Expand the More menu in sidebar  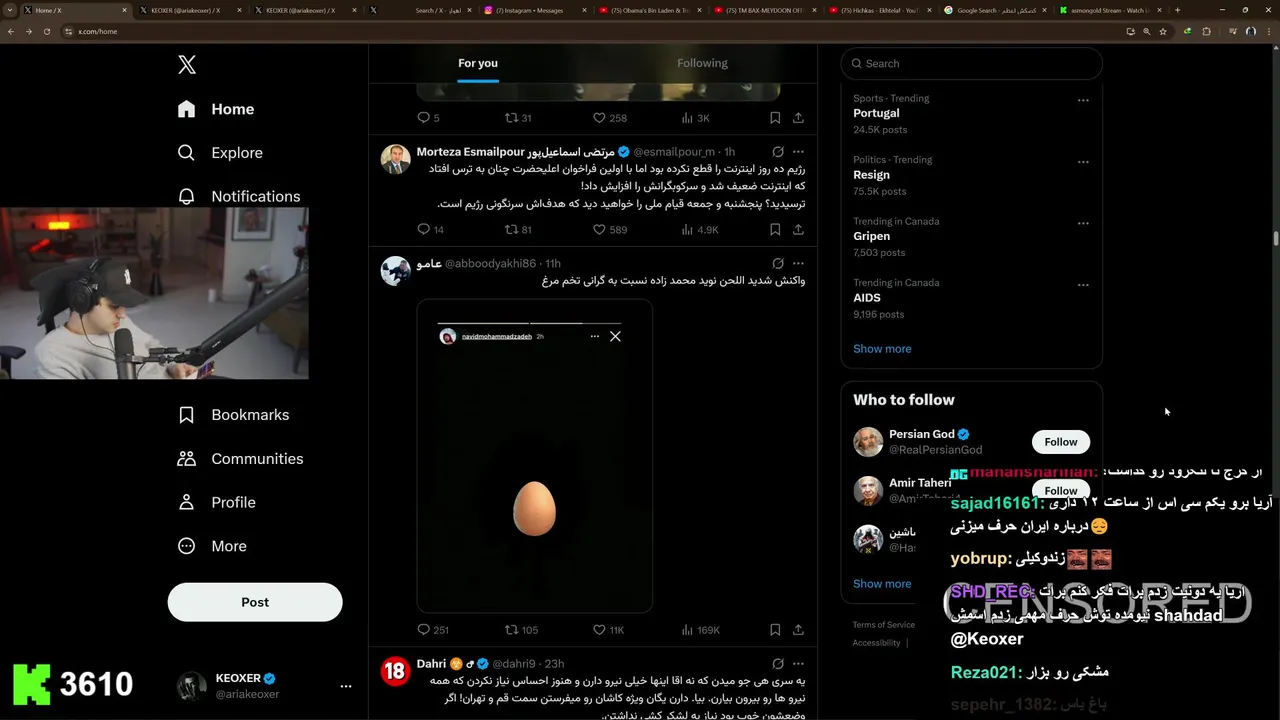211,547
